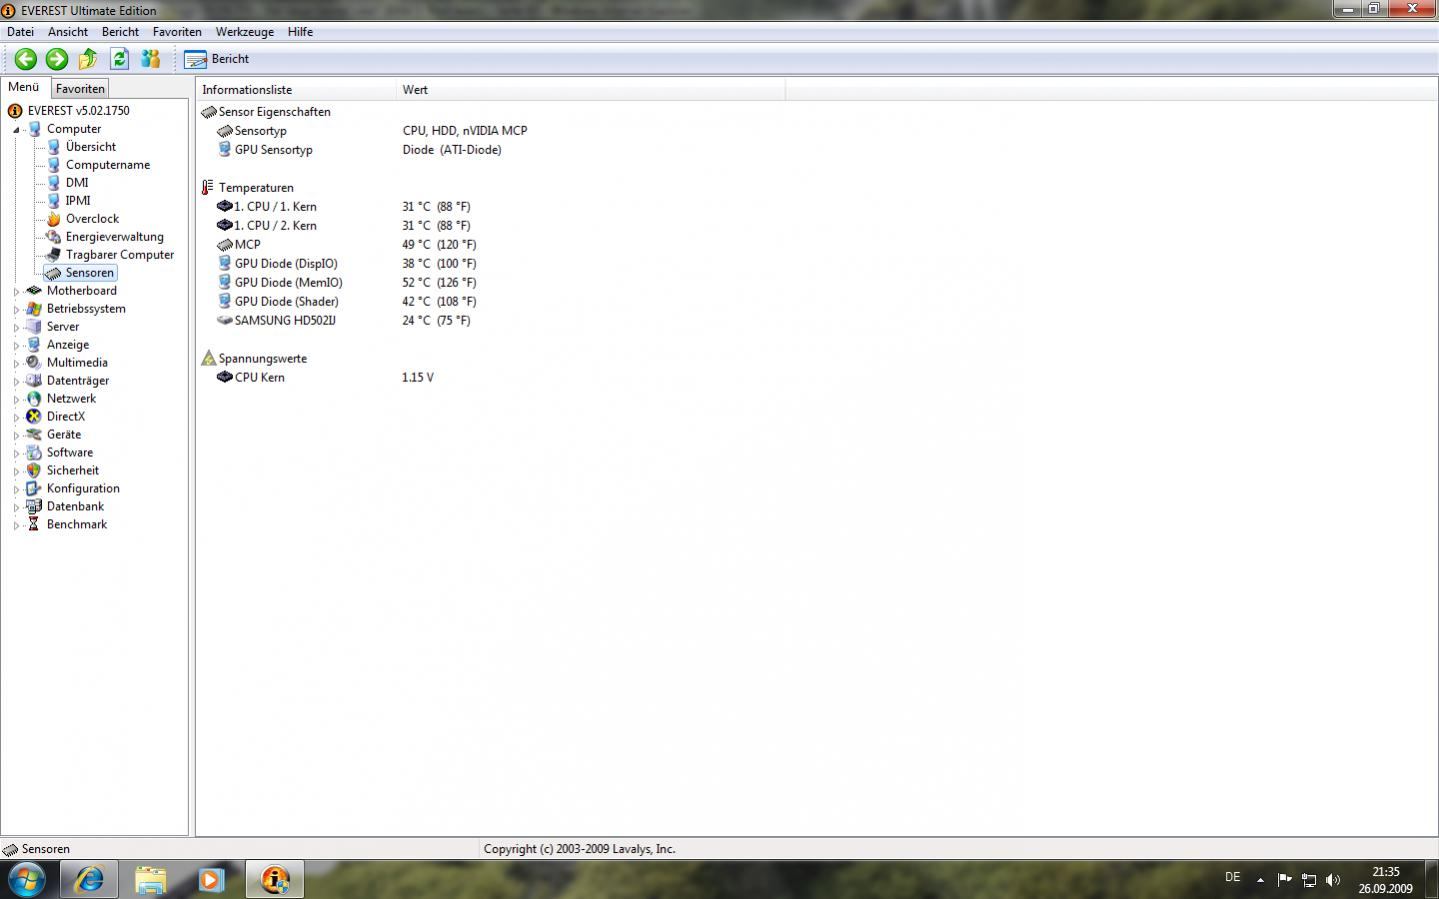Open the Ansicht menu
The width and height of the screenshot is (1439, 899).
tap(68, 32)
